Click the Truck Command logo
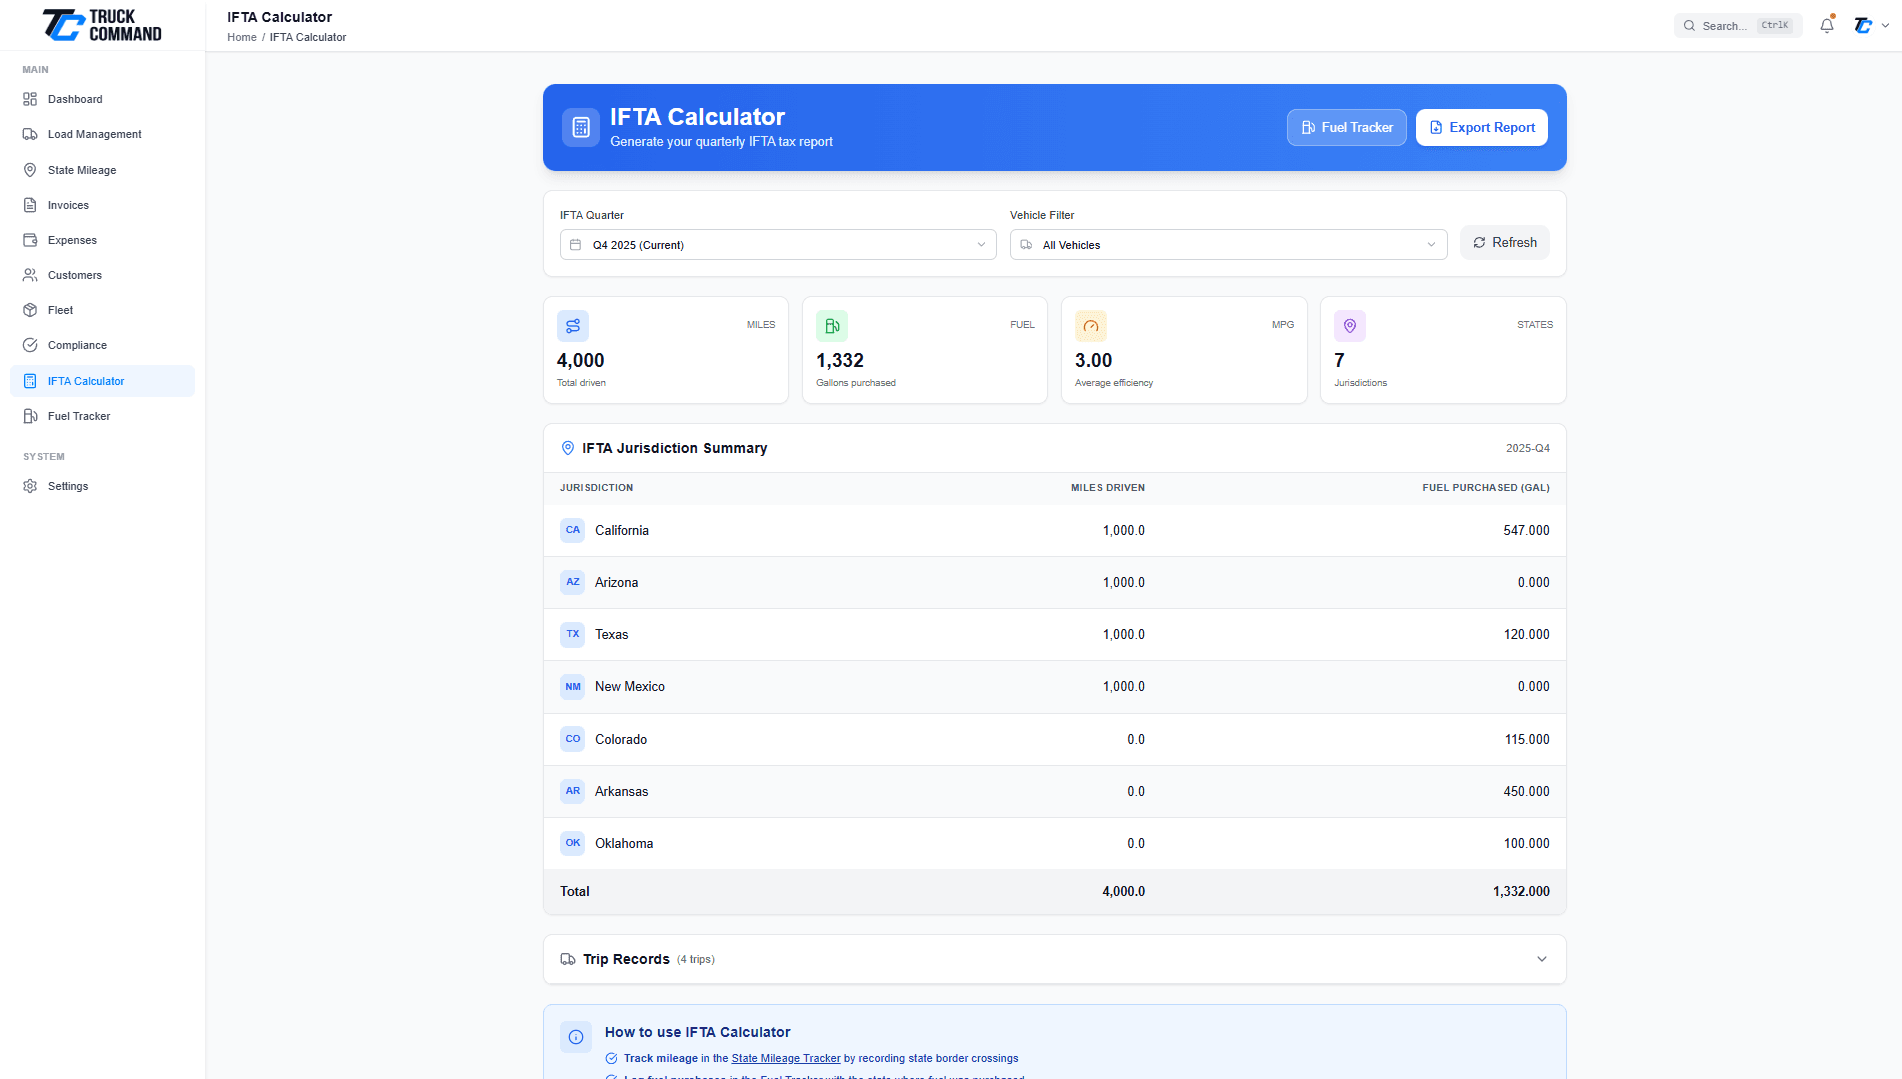The height and width of the screenshot is (1079, 1902). click(100, 25)
